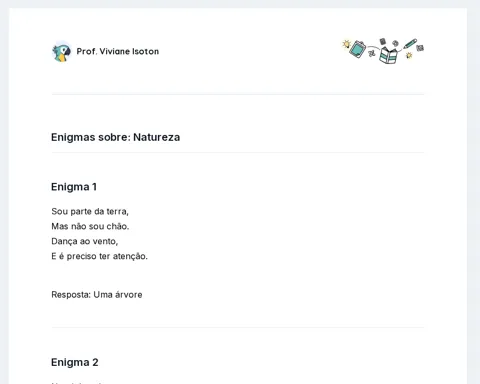
Task: Click the small dark card above the book
Action: (x=383, y=41)
